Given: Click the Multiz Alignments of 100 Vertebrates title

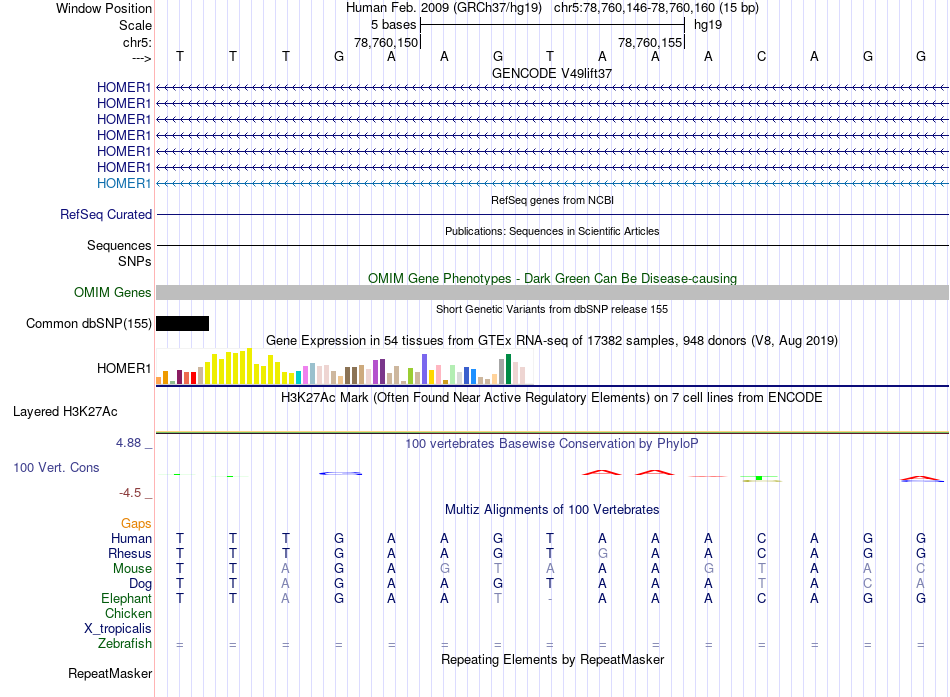Looking at the screenshot, I should (x=552, y=509).
